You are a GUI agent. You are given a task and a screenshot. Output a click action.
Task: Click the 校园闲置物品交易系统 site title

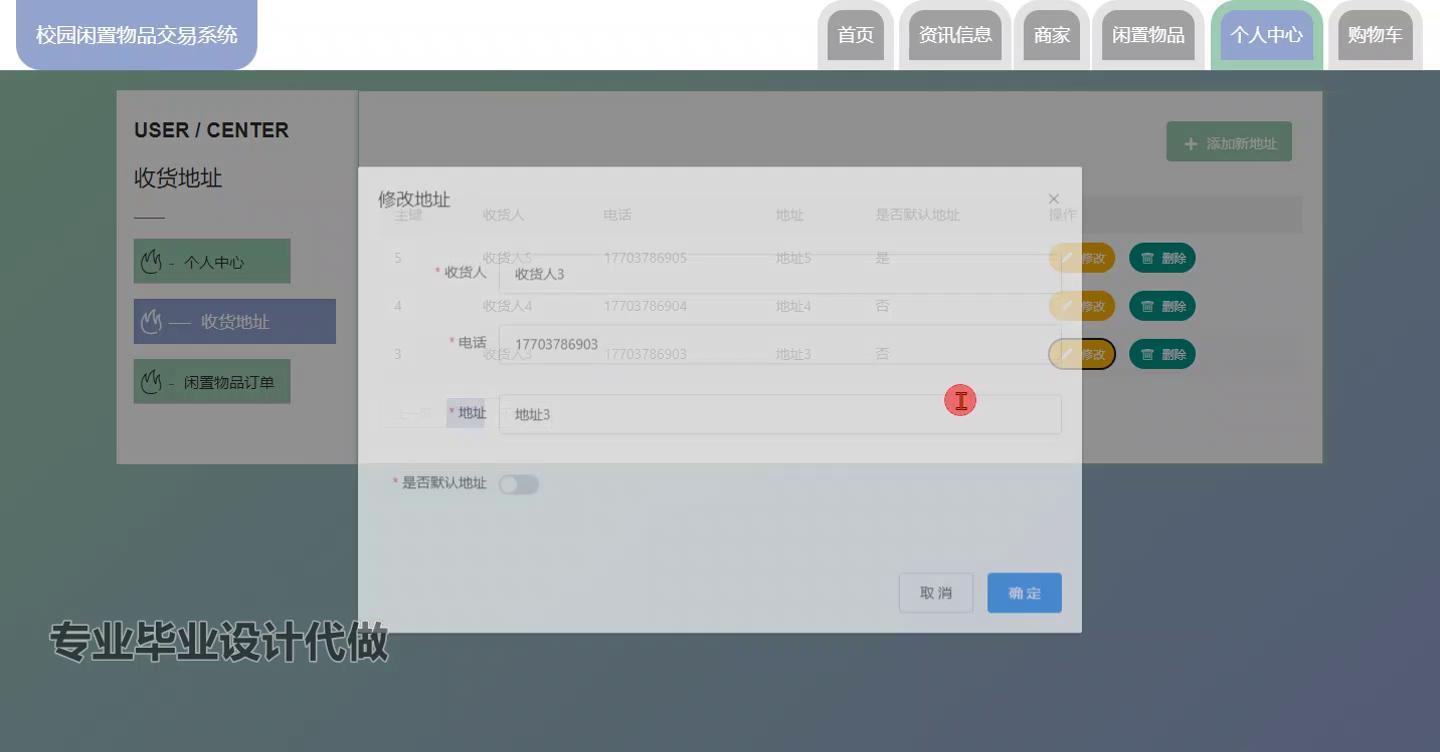(x=137, y=35)
